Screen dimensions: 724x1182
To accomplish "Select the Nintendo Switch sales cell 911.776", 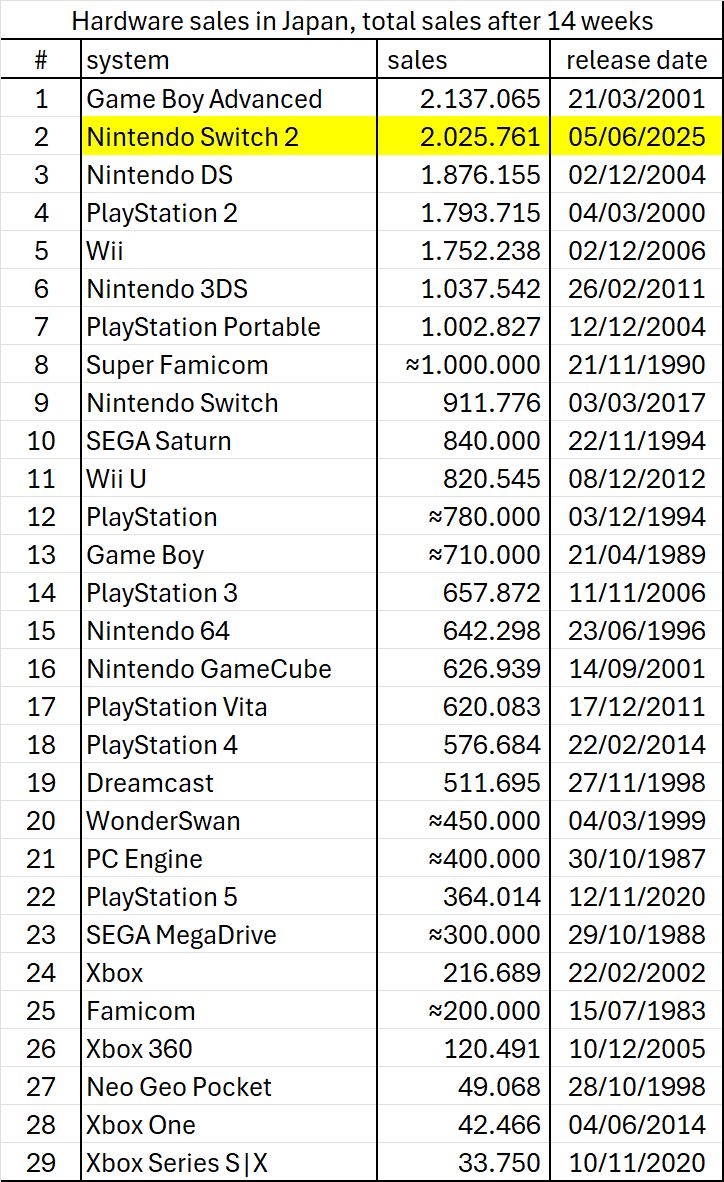I will [463, 403].
